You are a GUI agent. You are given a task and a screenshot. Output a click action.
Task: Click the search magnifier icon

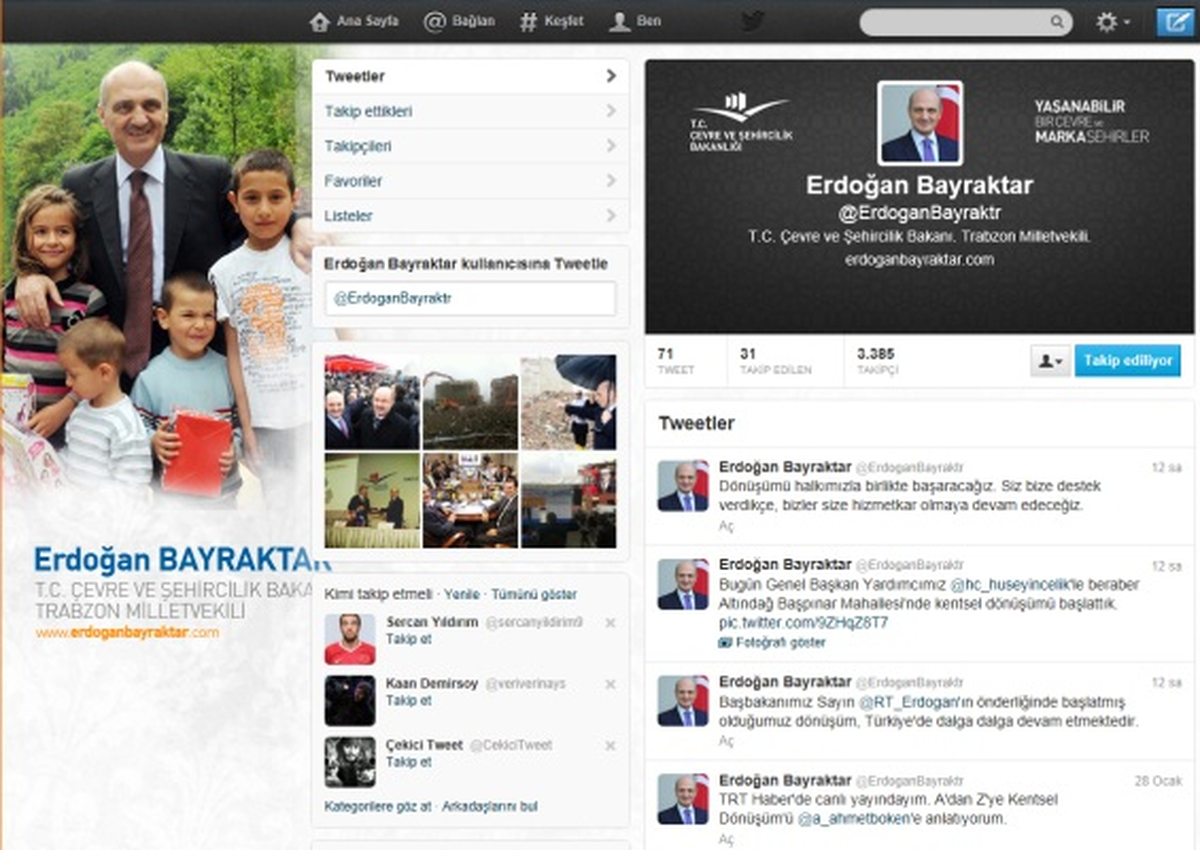coord(1057,22)
